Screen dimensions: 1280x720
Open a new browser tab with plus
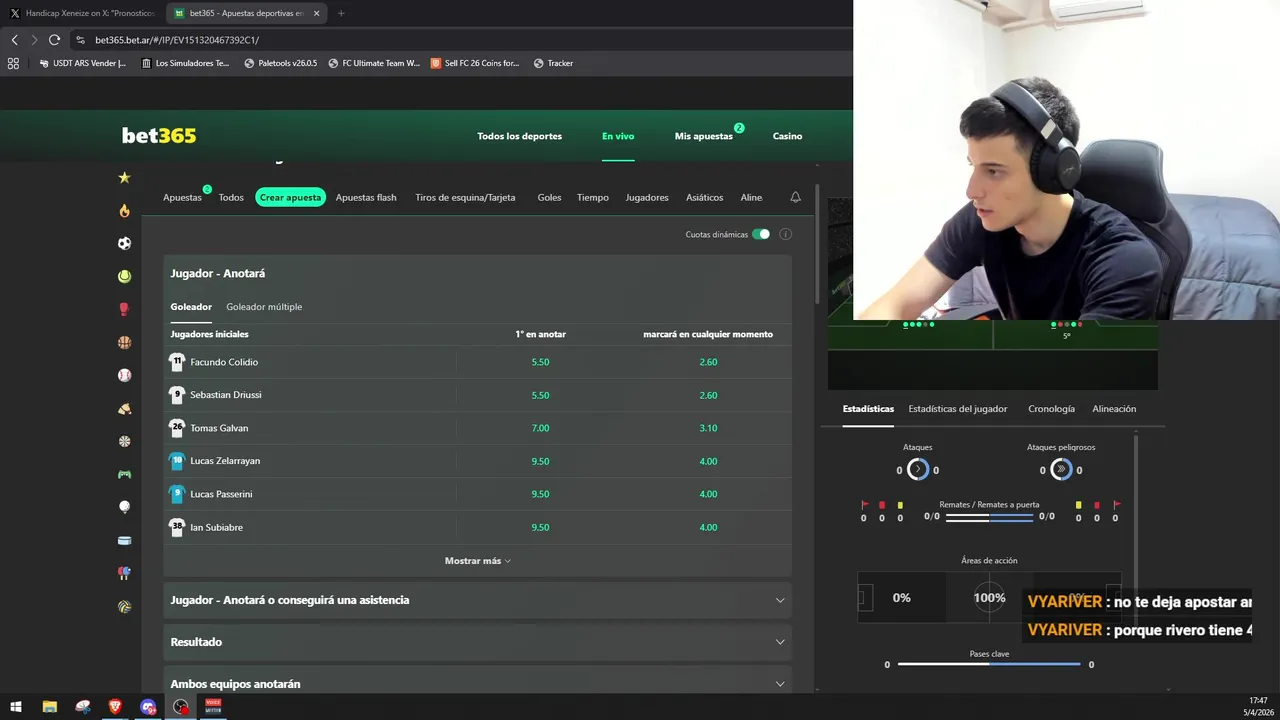tap(341, 13)
